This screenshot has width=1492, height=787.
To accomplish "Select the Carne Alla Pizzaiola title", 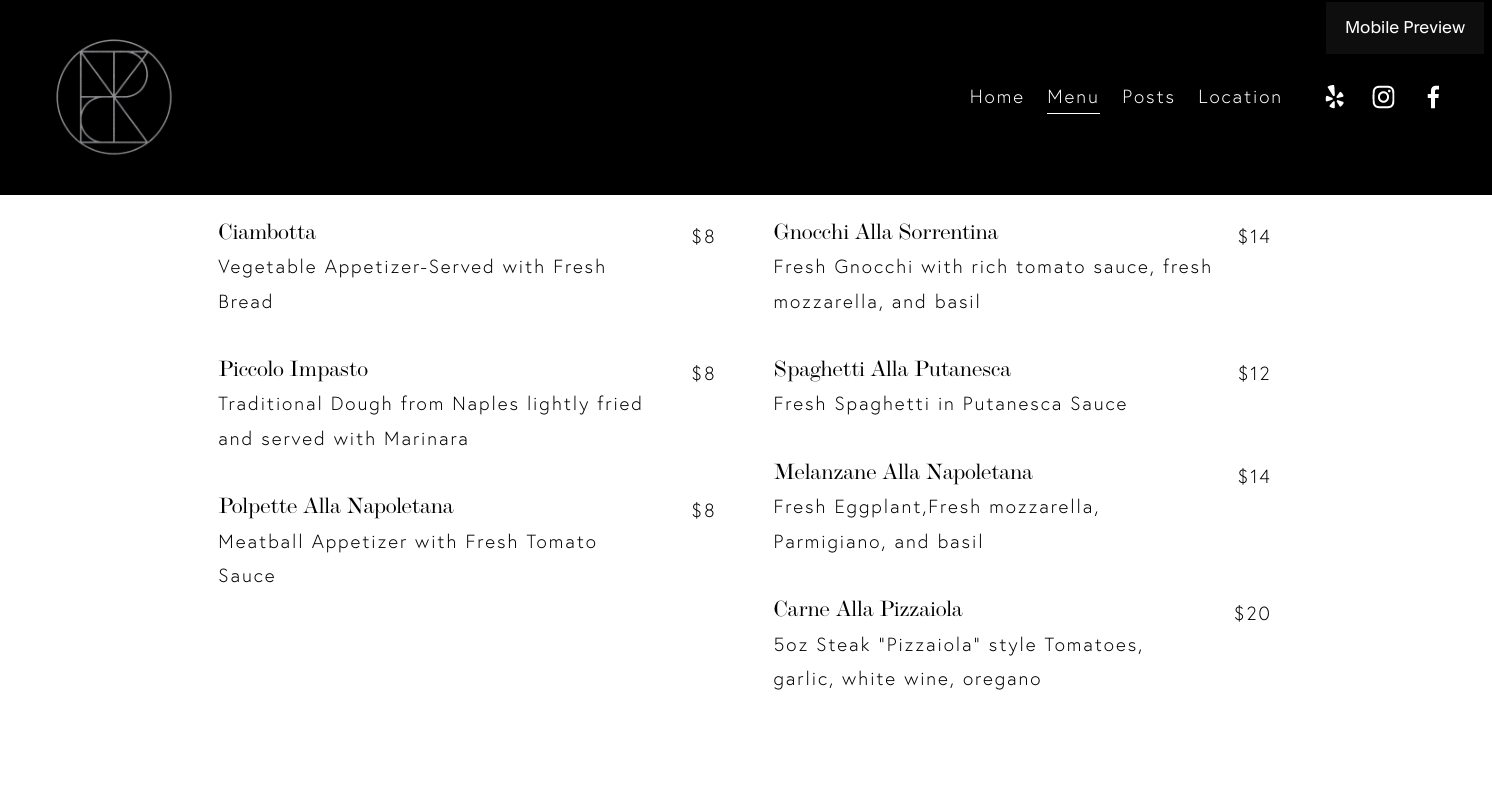I will 867,610.
